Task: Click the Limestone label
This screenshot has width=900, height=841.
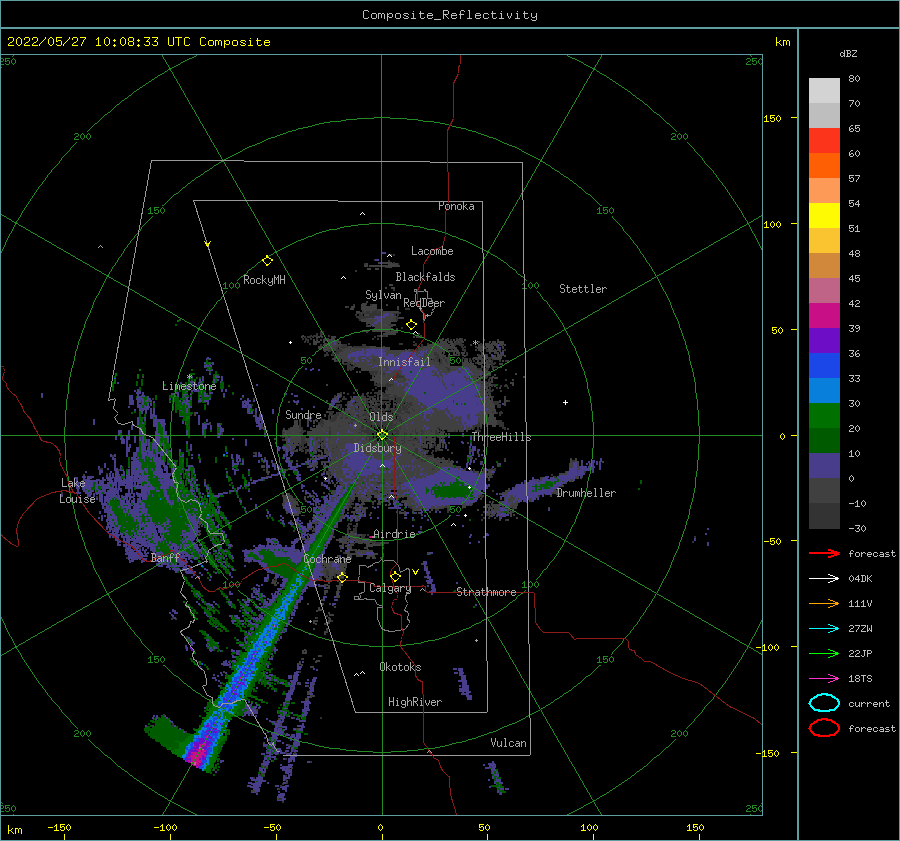Action: pyautogui.click(x=189, y=386)
